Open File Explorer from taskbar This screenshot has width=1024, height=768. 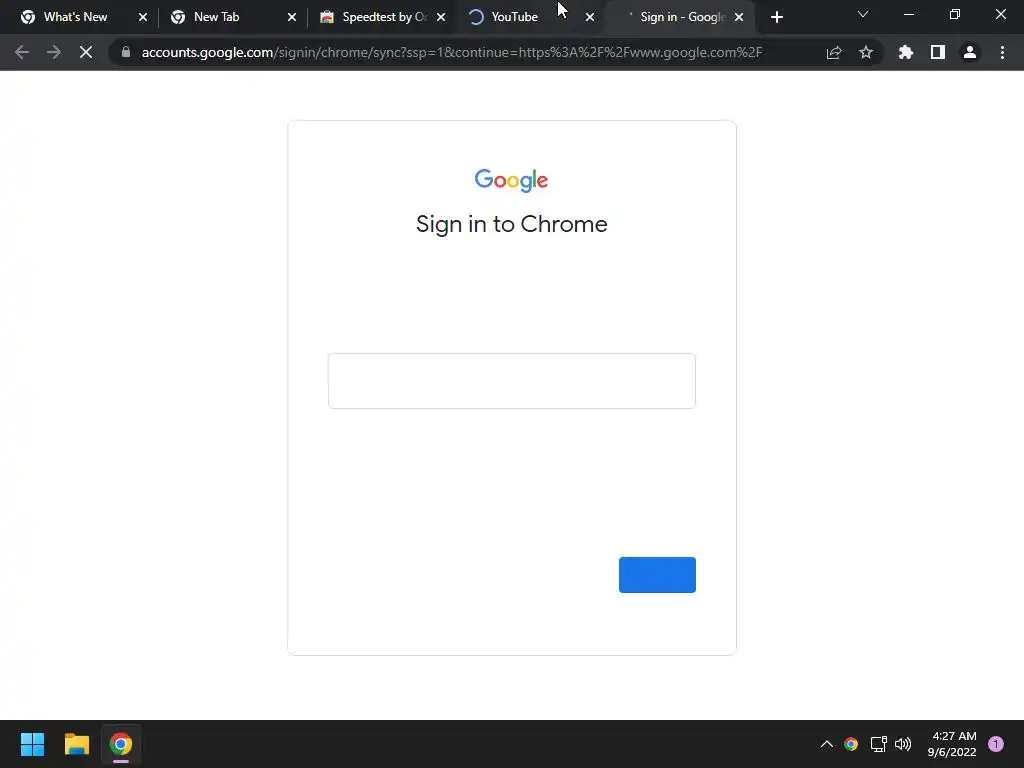(76, 744)
